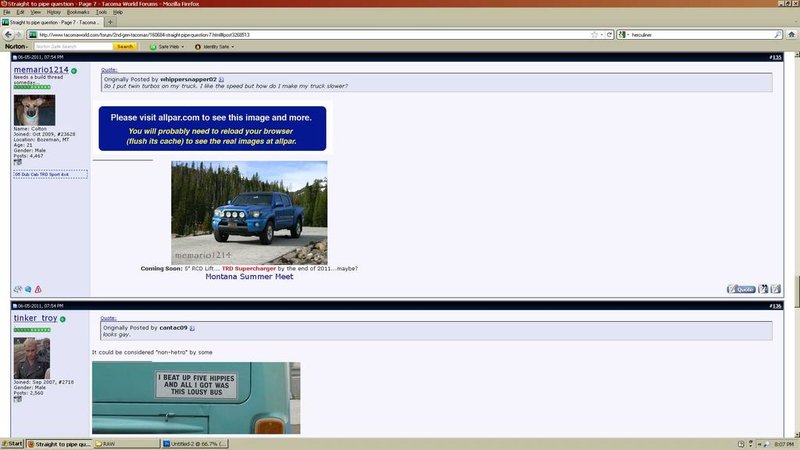800x450 pixels.
Task: Open the View menu
Action: coord(36,12)
